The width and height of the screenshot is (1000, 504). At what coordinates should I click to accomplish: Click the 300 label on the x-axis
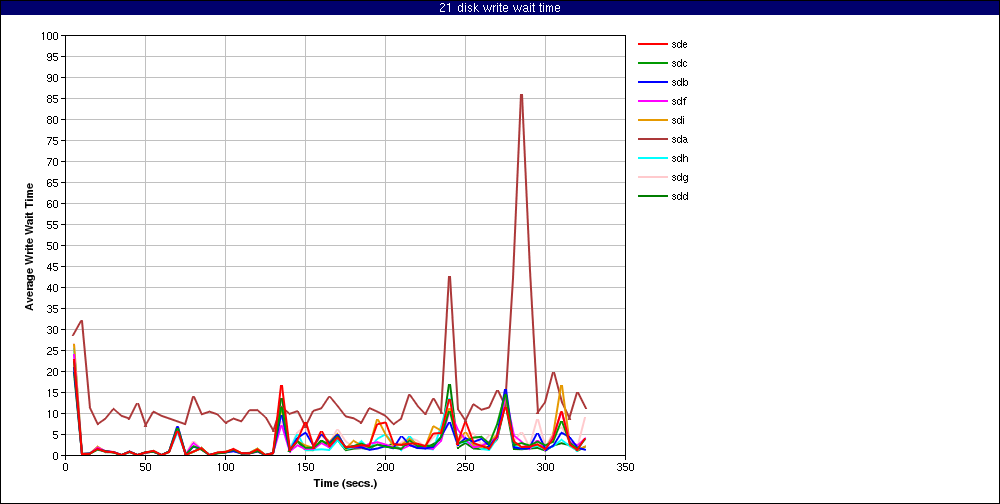(x=545, y=467)
